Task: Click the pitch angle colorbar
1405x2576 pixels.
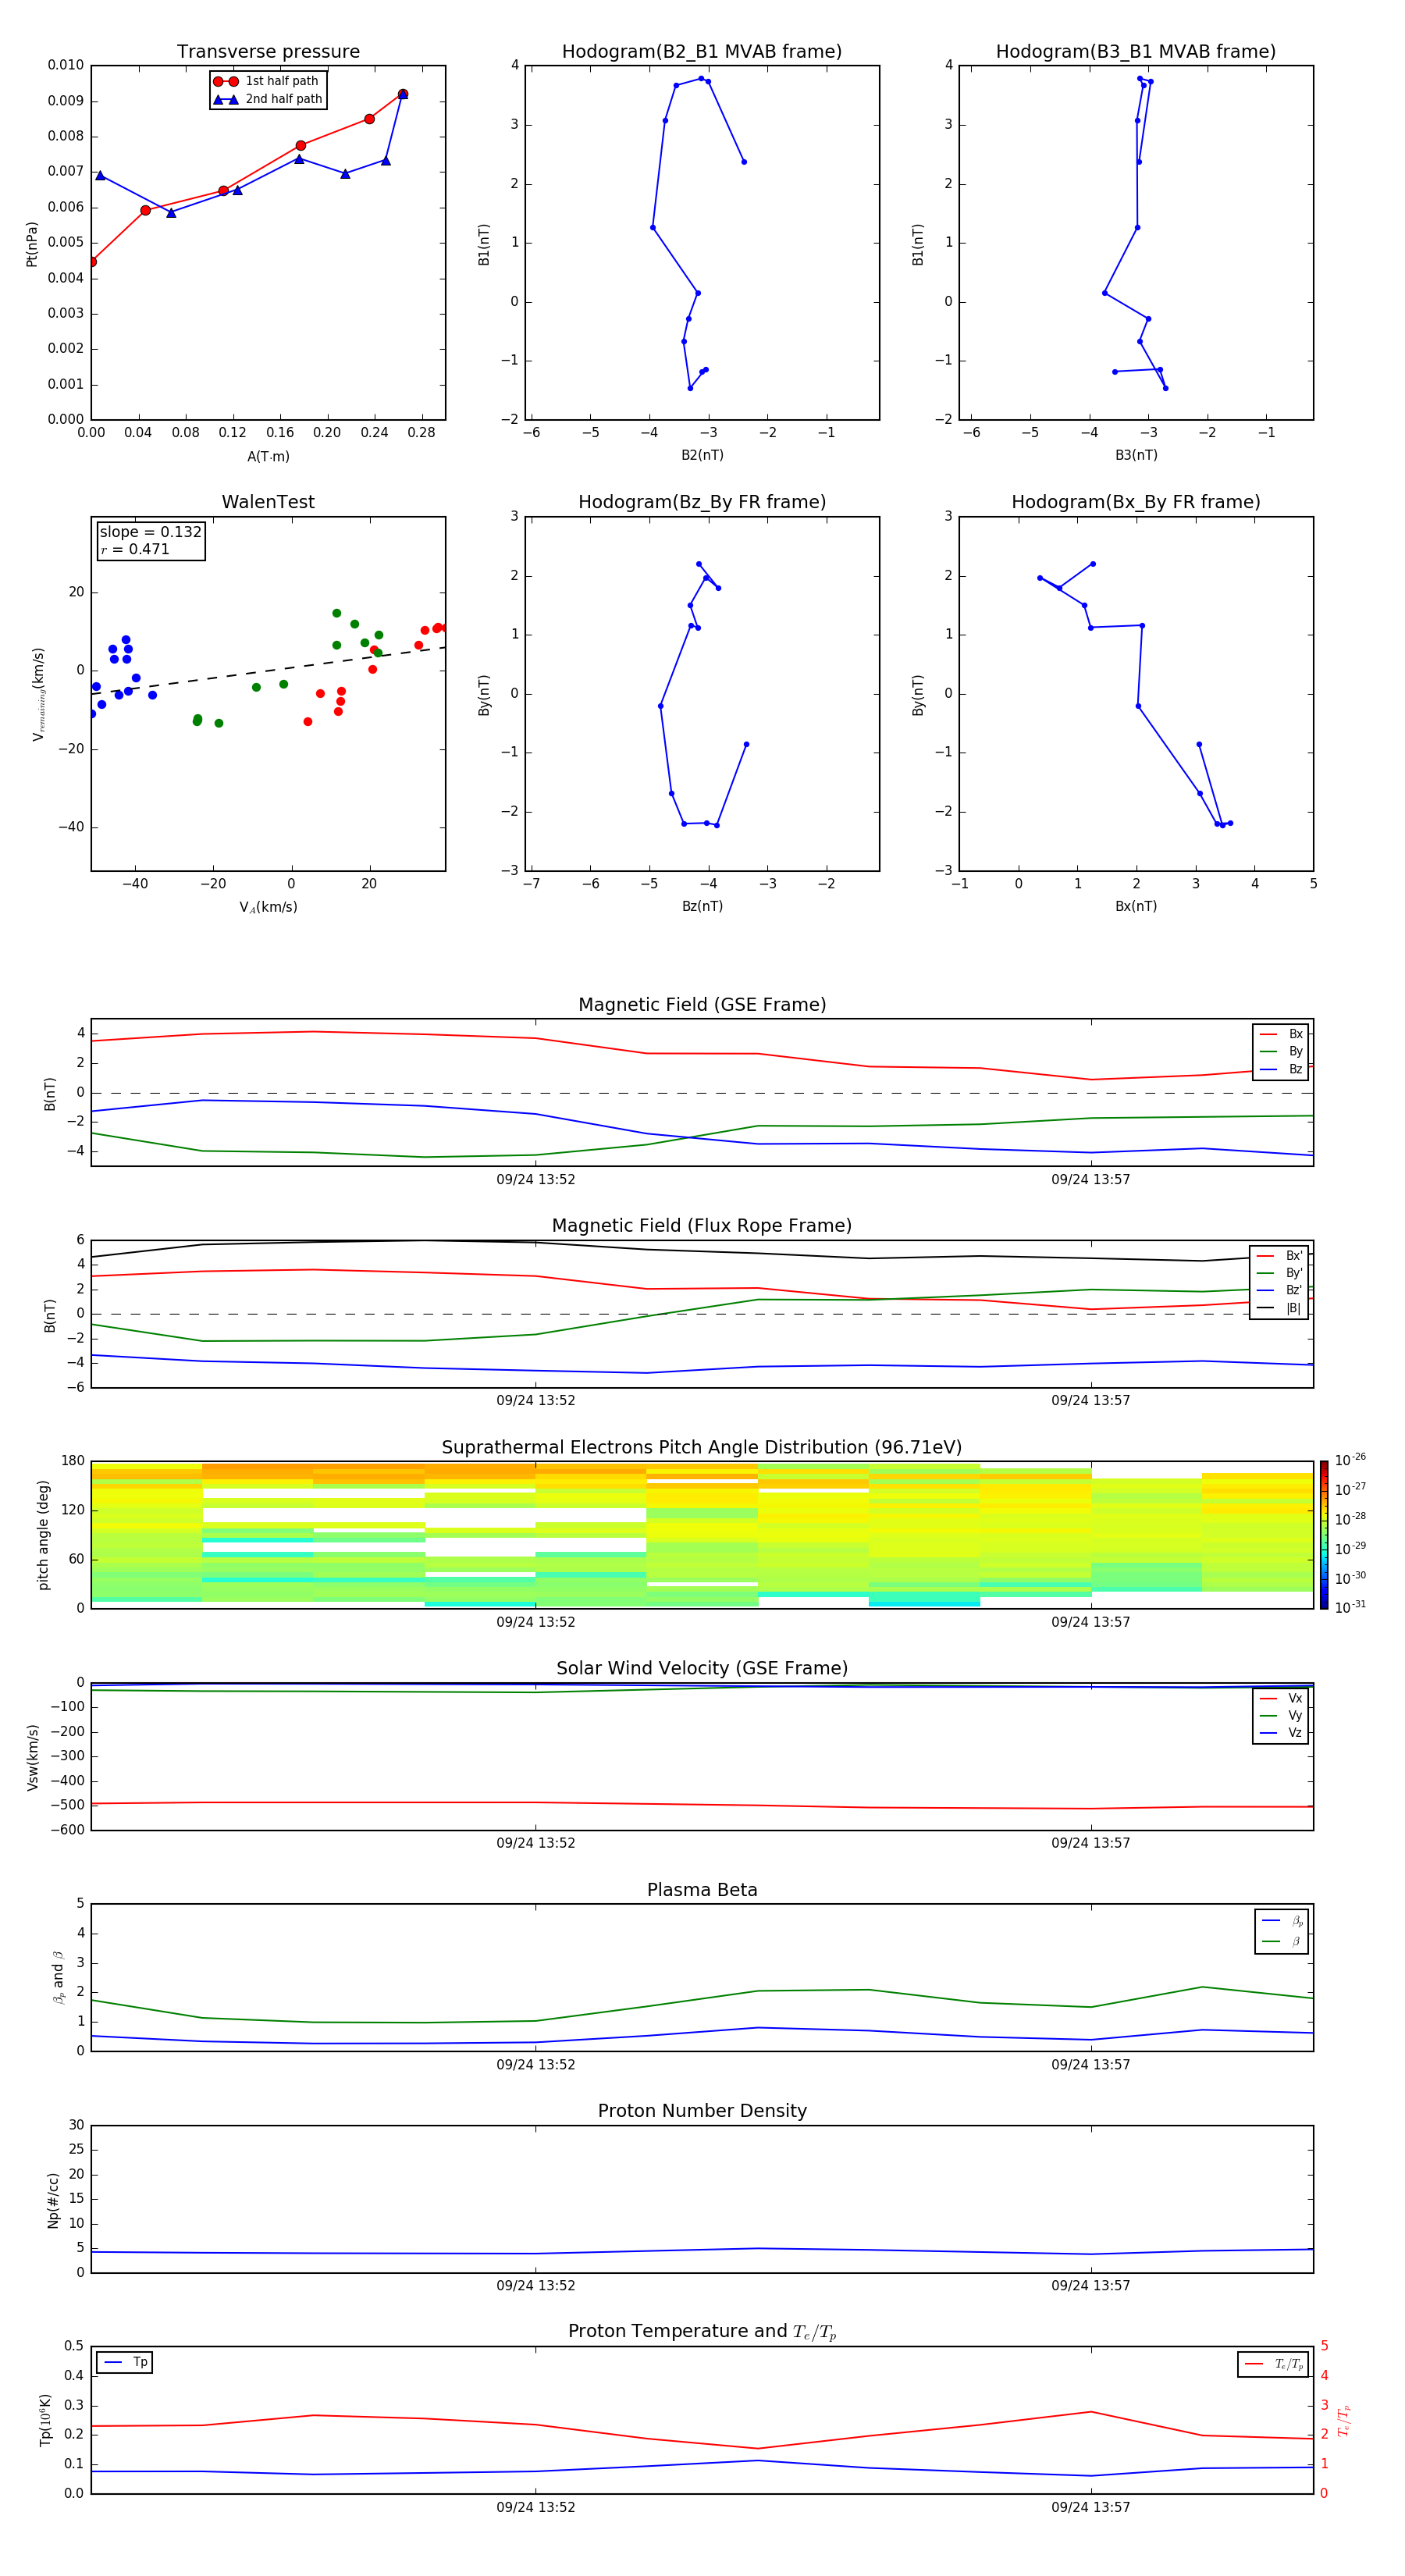Action: tap(1324, 1535)
